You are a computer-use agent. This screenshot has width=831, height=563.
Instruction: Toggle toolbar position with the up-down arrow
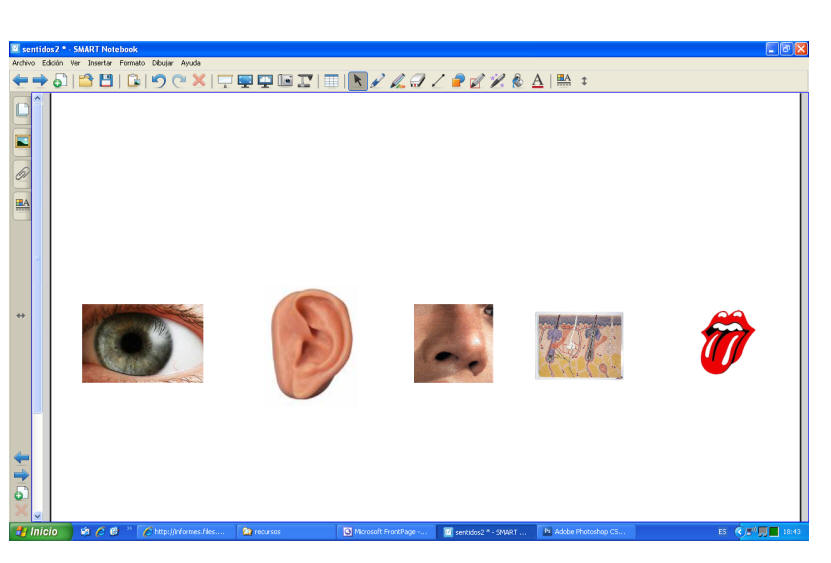585,81
